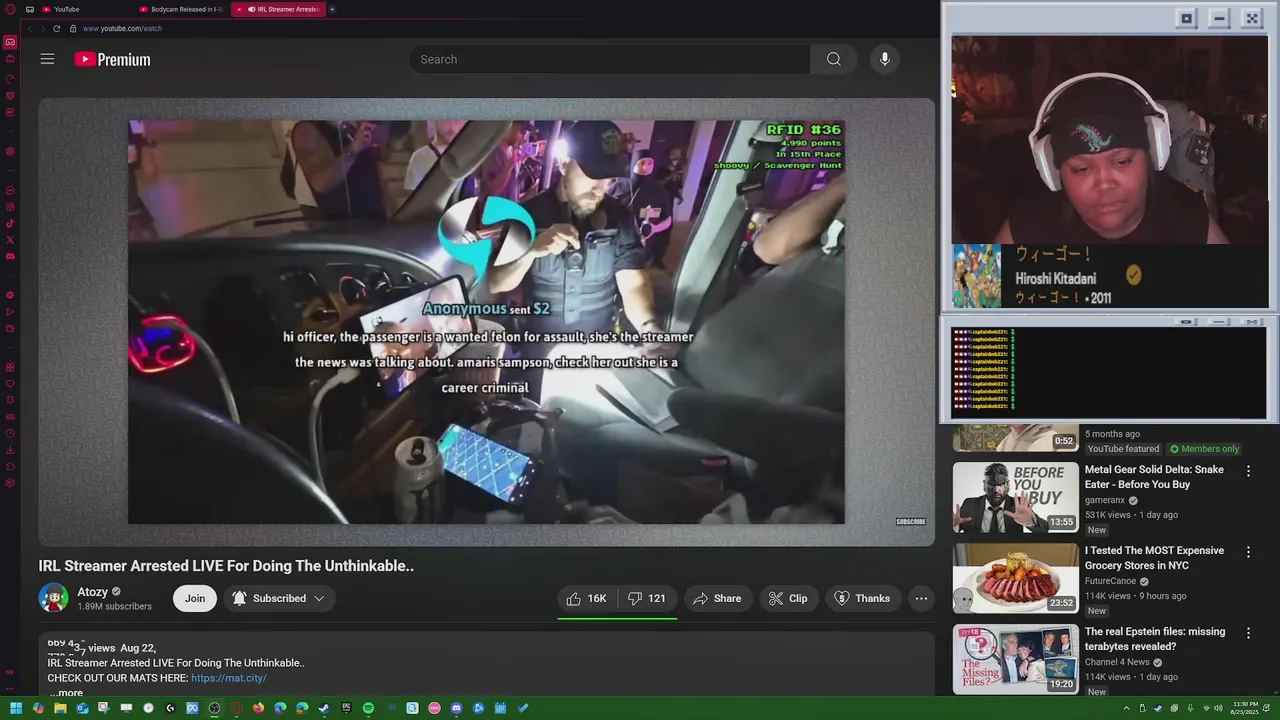Image resolution: width=1280 pixels, height=720 pixels.
Task: Click the YouTube Premium logo
Action: point(112,59)
